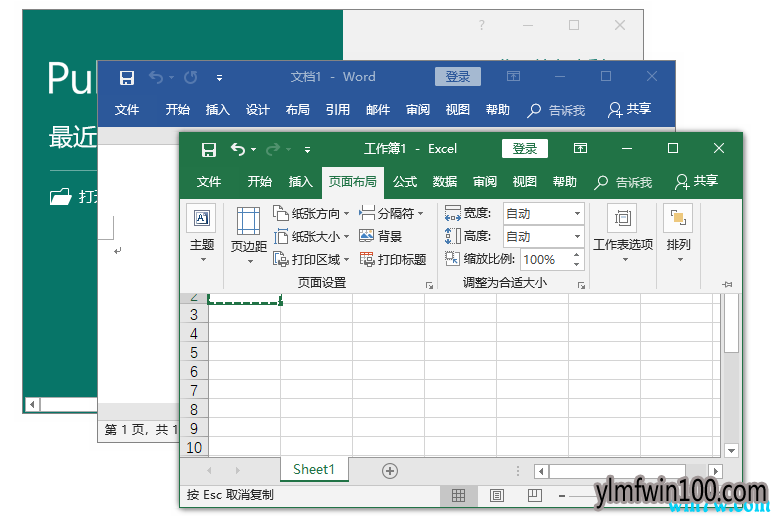
Task: Select row 5 header in Excel
Action: (x=194, y=353)
